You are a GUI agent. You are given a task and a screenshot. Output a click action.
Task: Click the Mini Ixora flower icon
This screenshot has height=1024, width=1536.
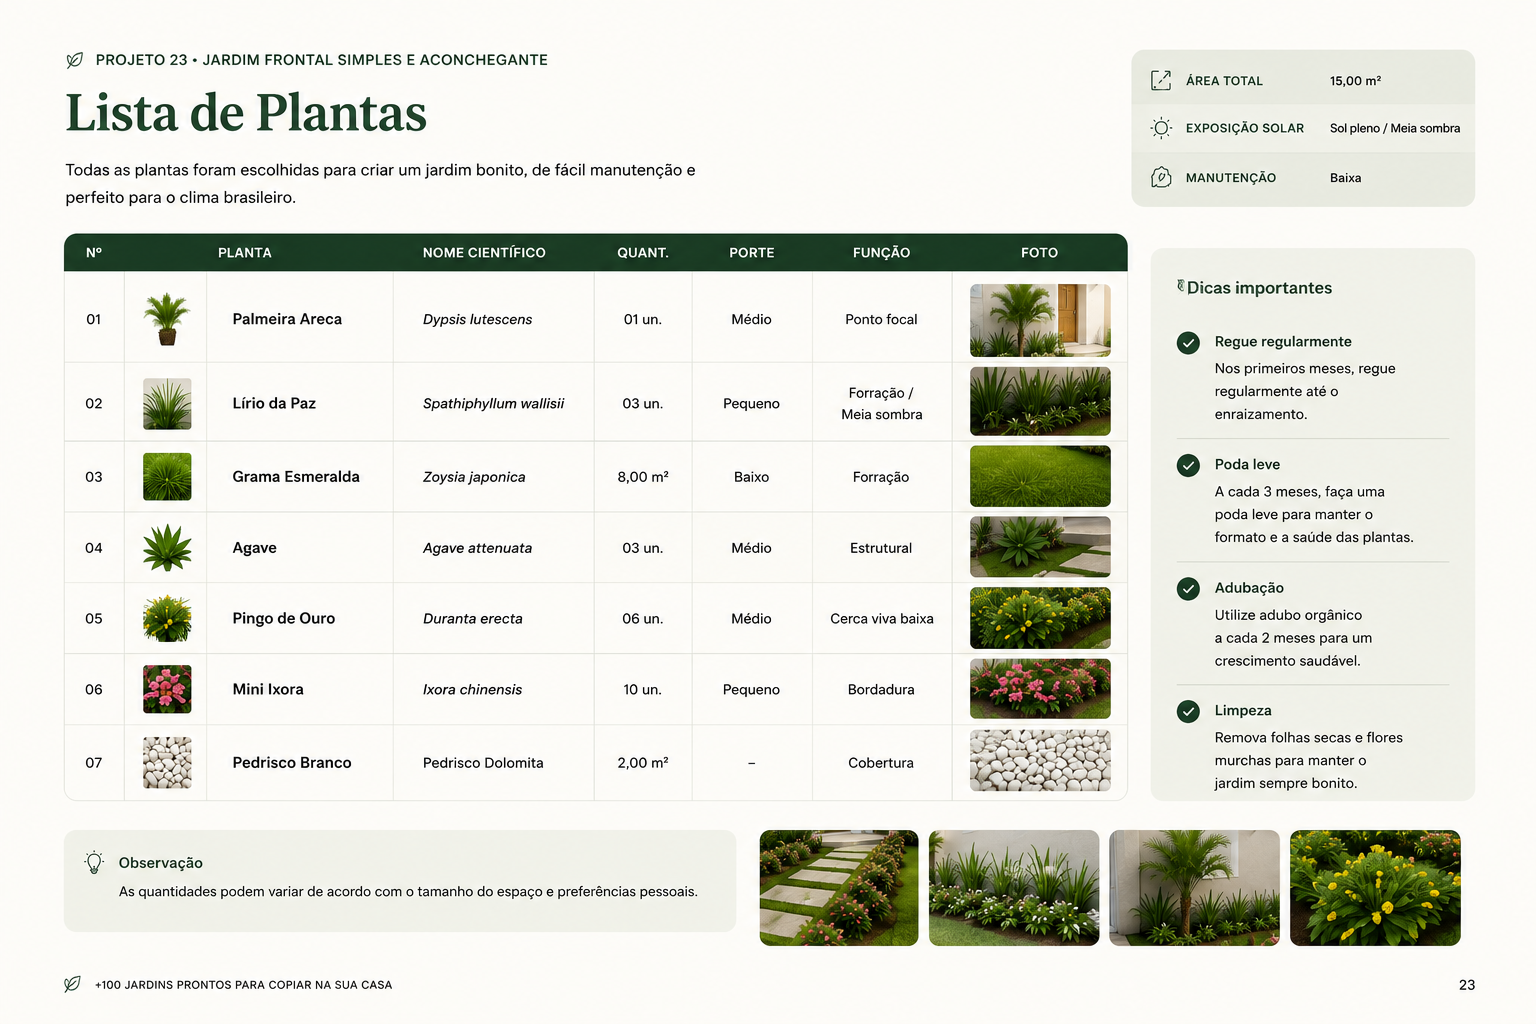point(167,689)
